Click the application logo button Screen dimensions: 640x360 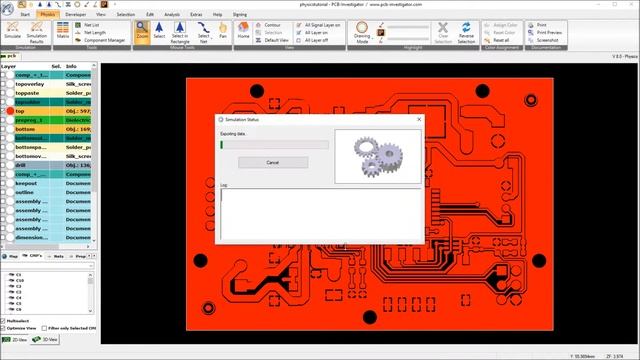click(7, 8)
